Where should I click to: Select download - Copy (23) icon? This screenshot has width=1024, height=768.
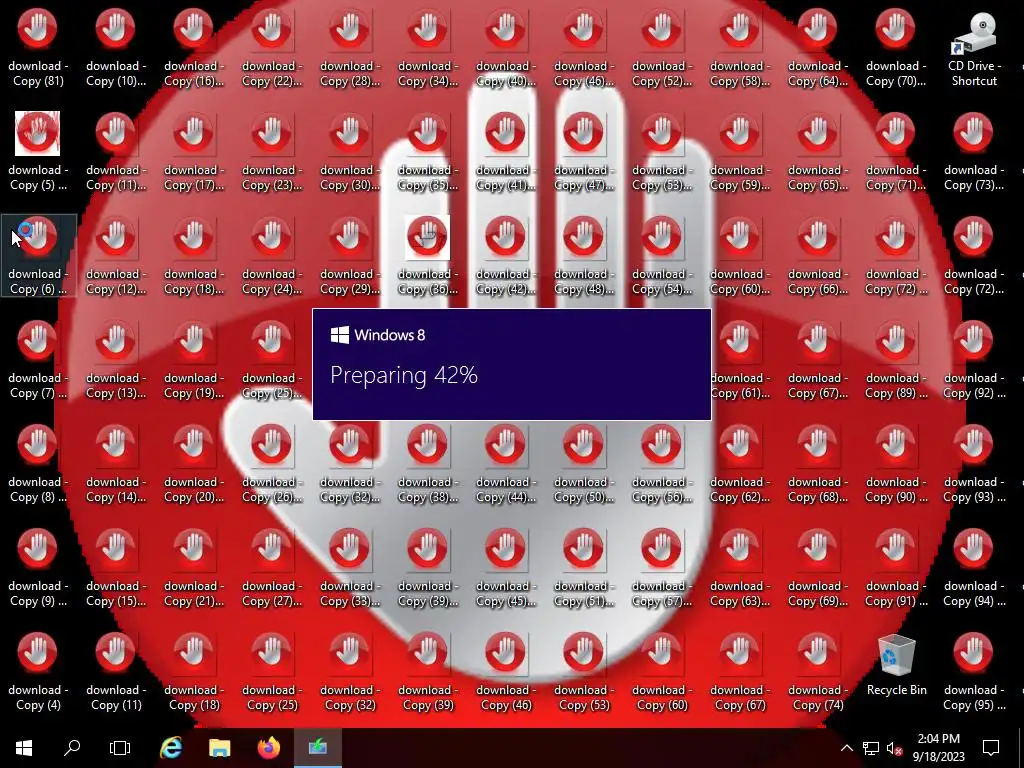[272, 153]
